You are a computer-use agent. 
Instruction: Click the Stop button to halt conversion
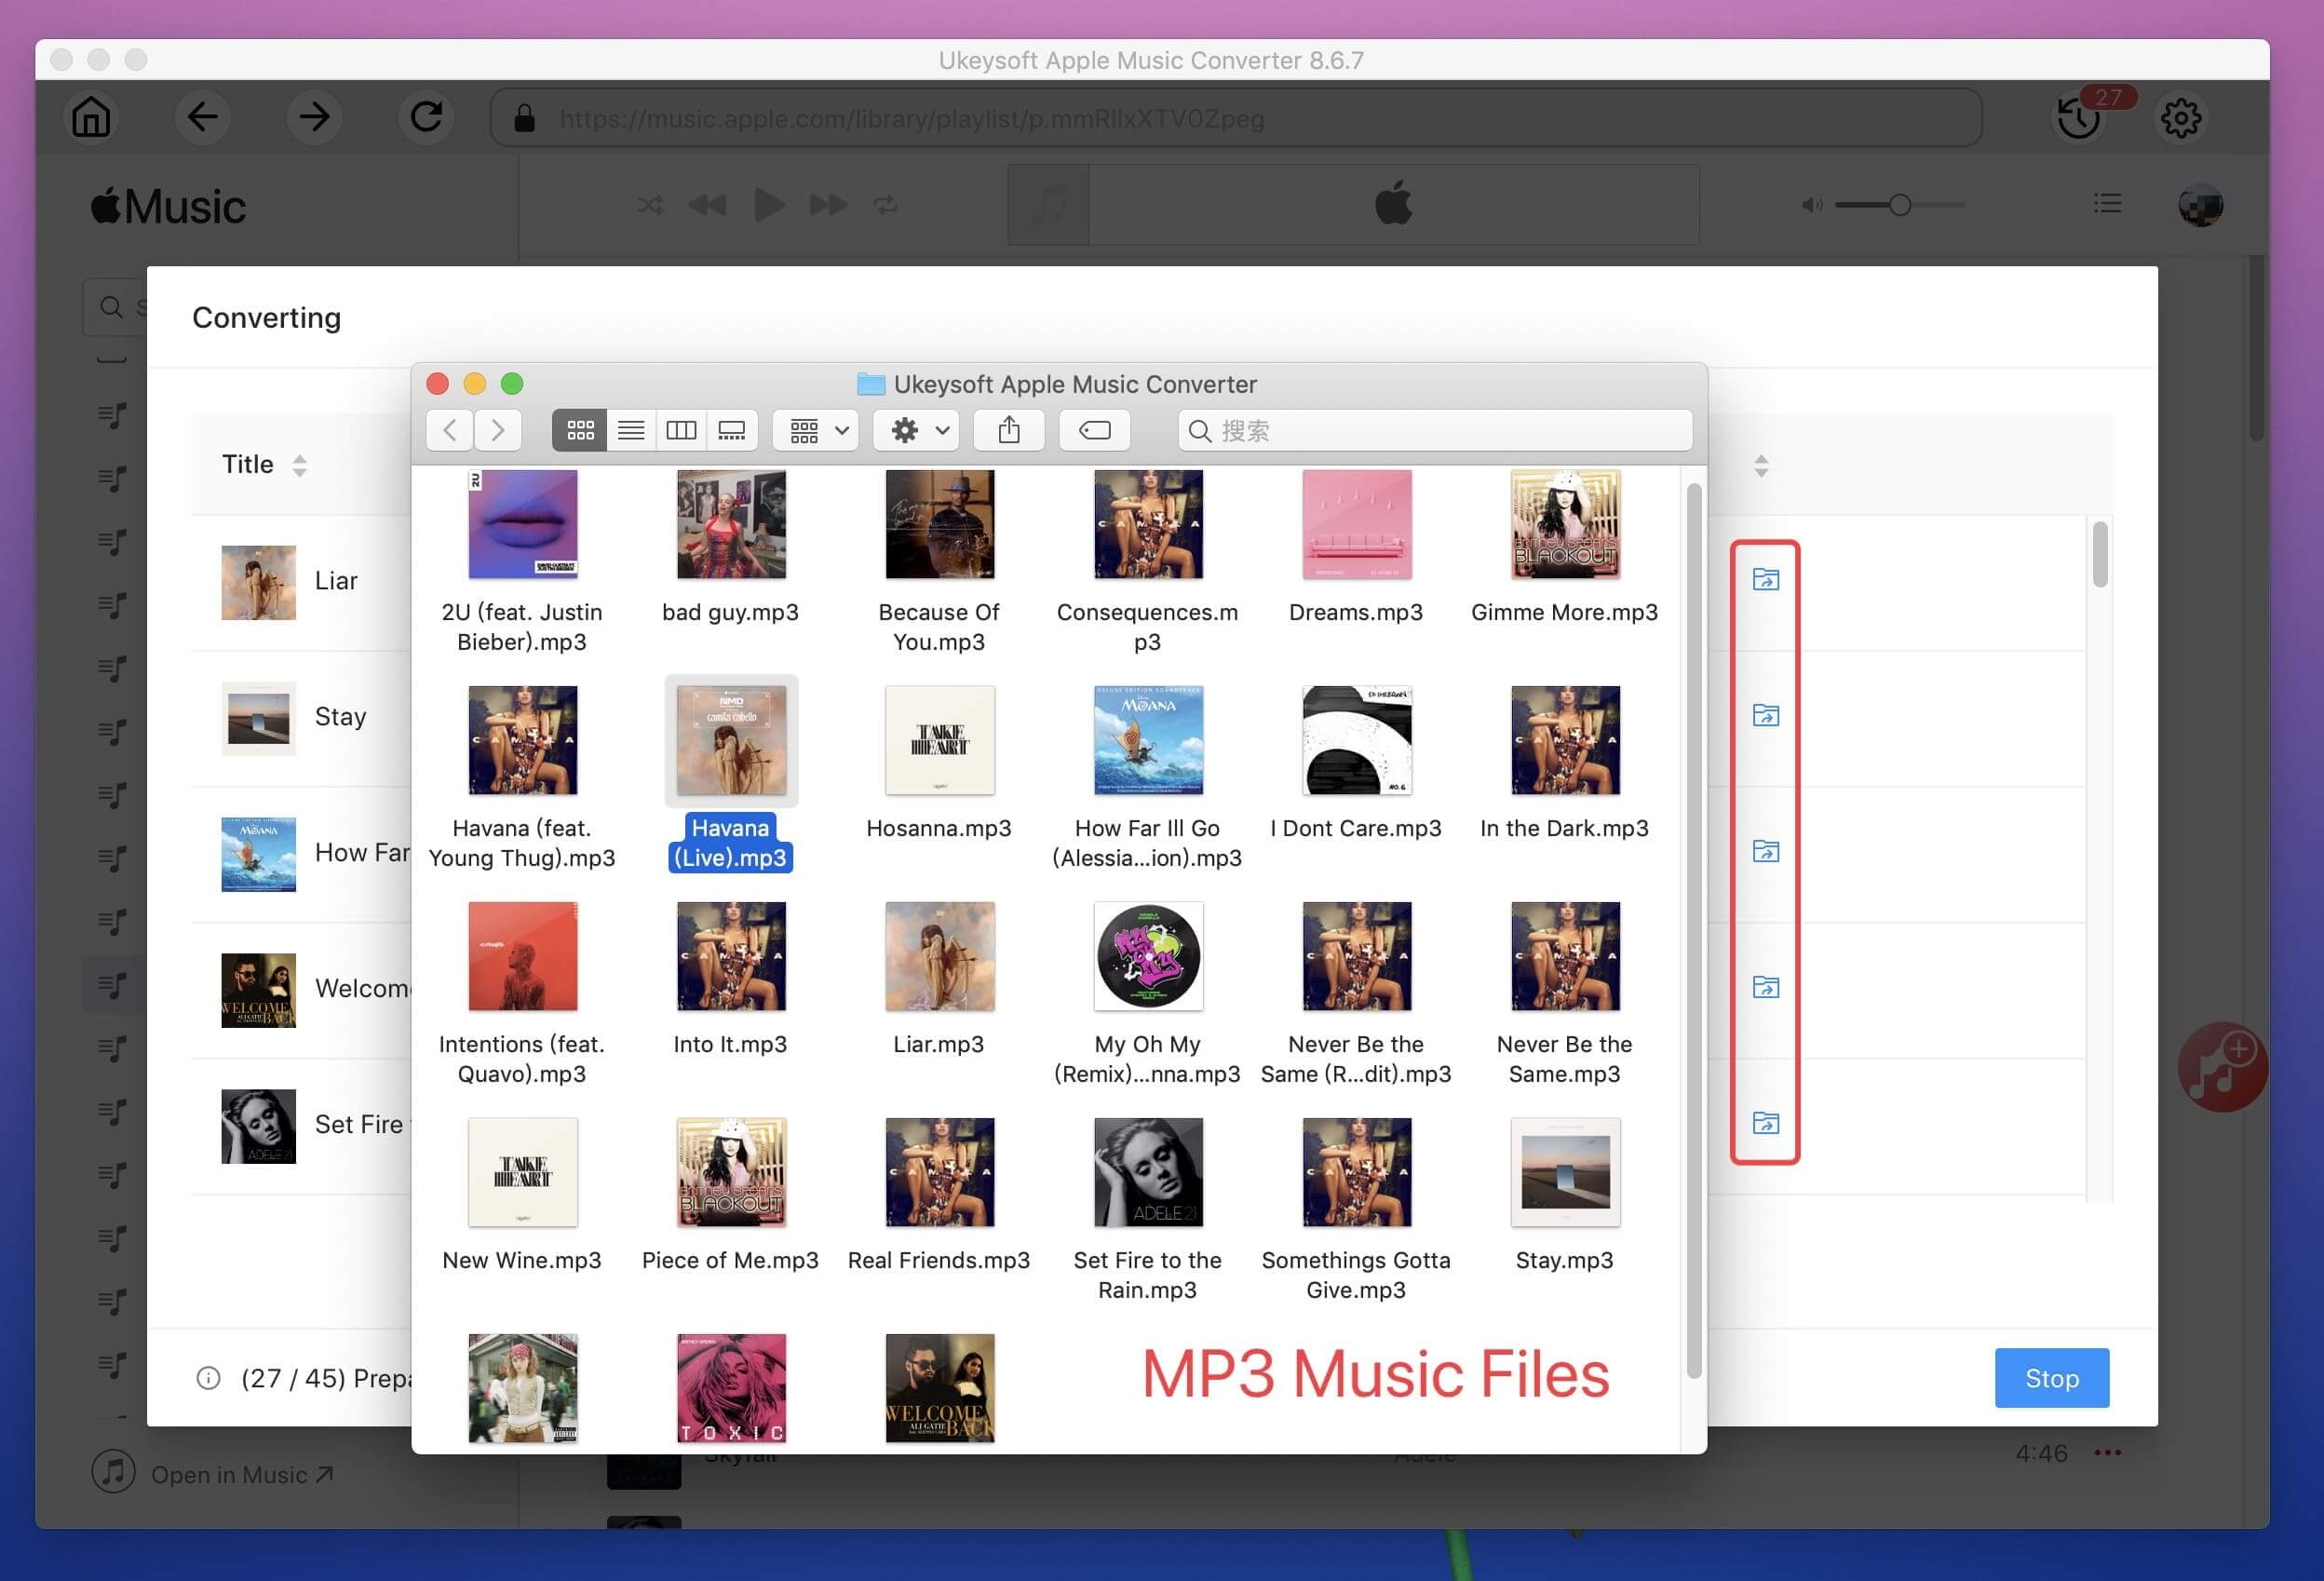(x=2052, y=1376)
